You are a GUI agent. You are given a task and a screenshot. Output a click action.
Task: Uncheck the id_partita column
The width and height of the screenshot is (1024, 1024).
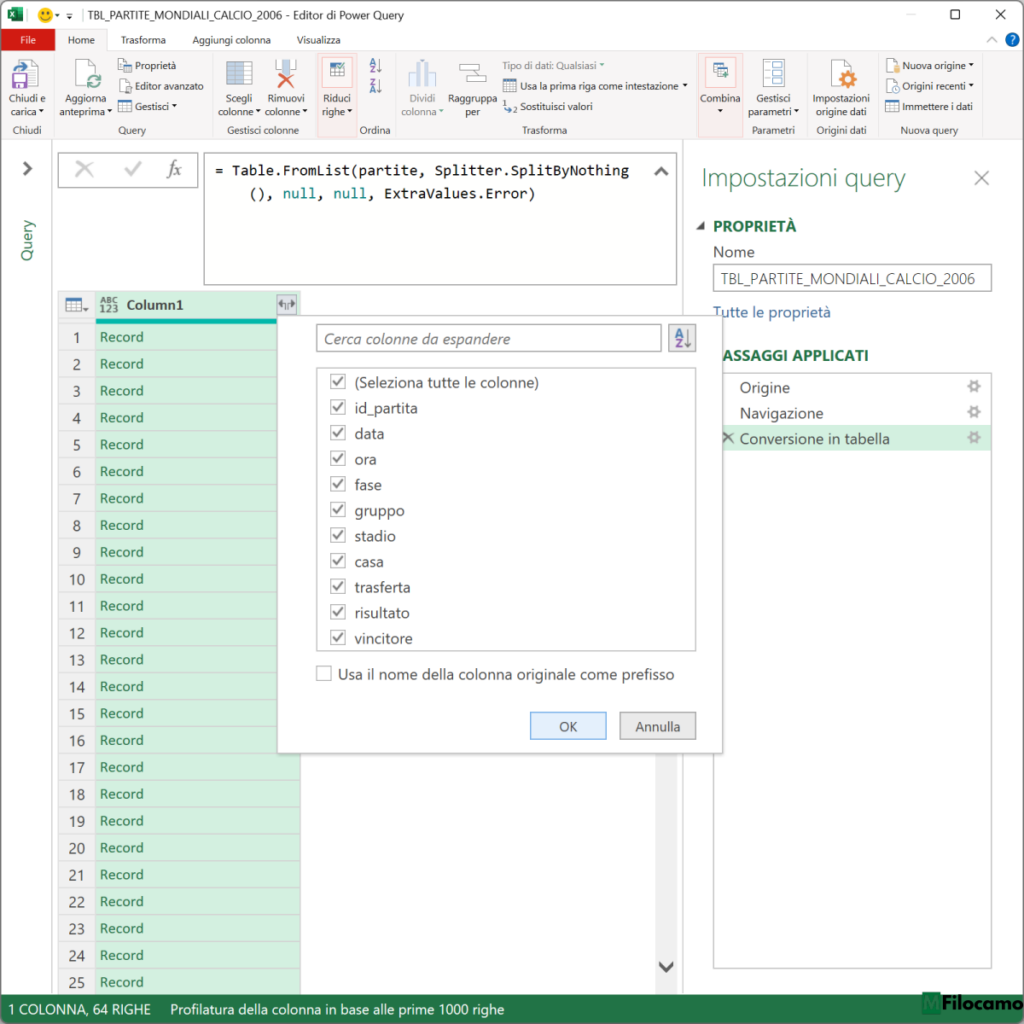point(338,408)
